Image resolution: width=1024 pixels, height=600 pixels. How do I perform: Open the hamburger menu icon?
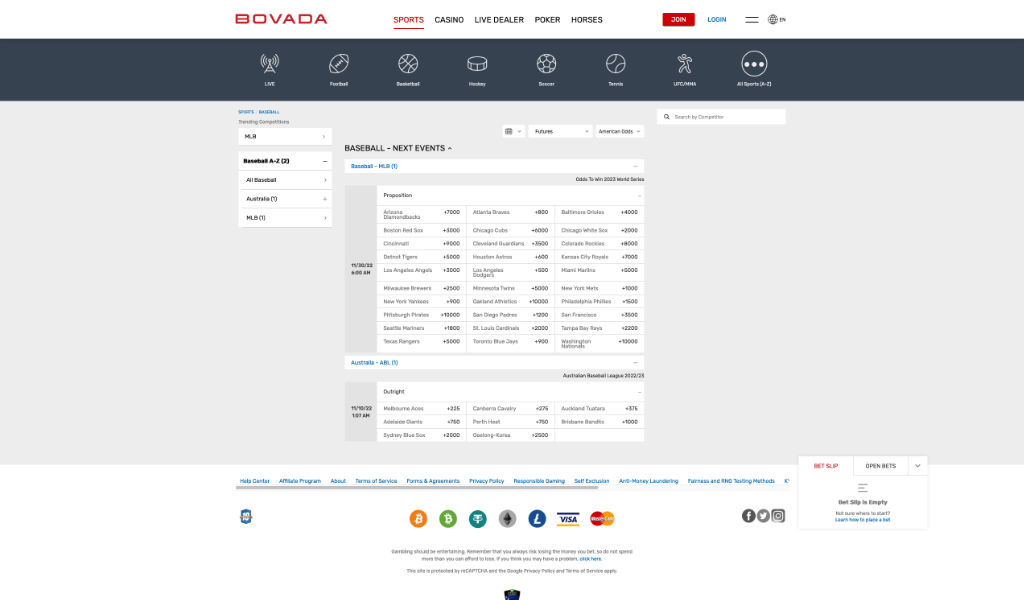752,20
